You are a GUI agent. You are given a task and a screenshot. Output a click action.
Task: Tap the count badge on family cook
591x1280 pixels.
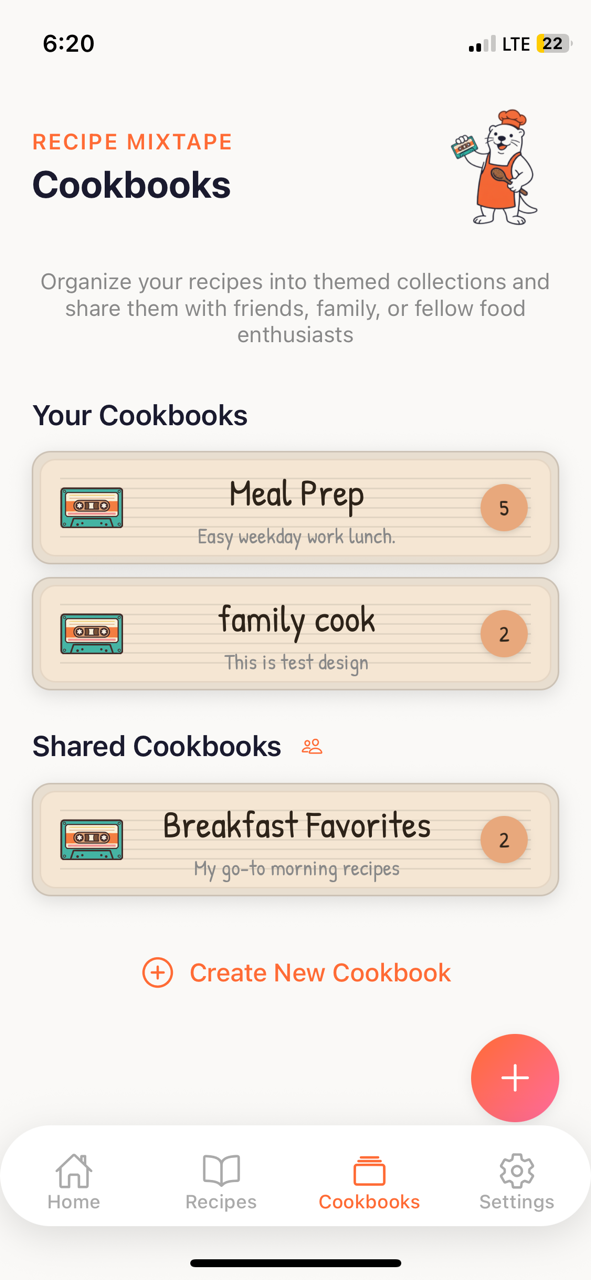click(x=504, y=633)
